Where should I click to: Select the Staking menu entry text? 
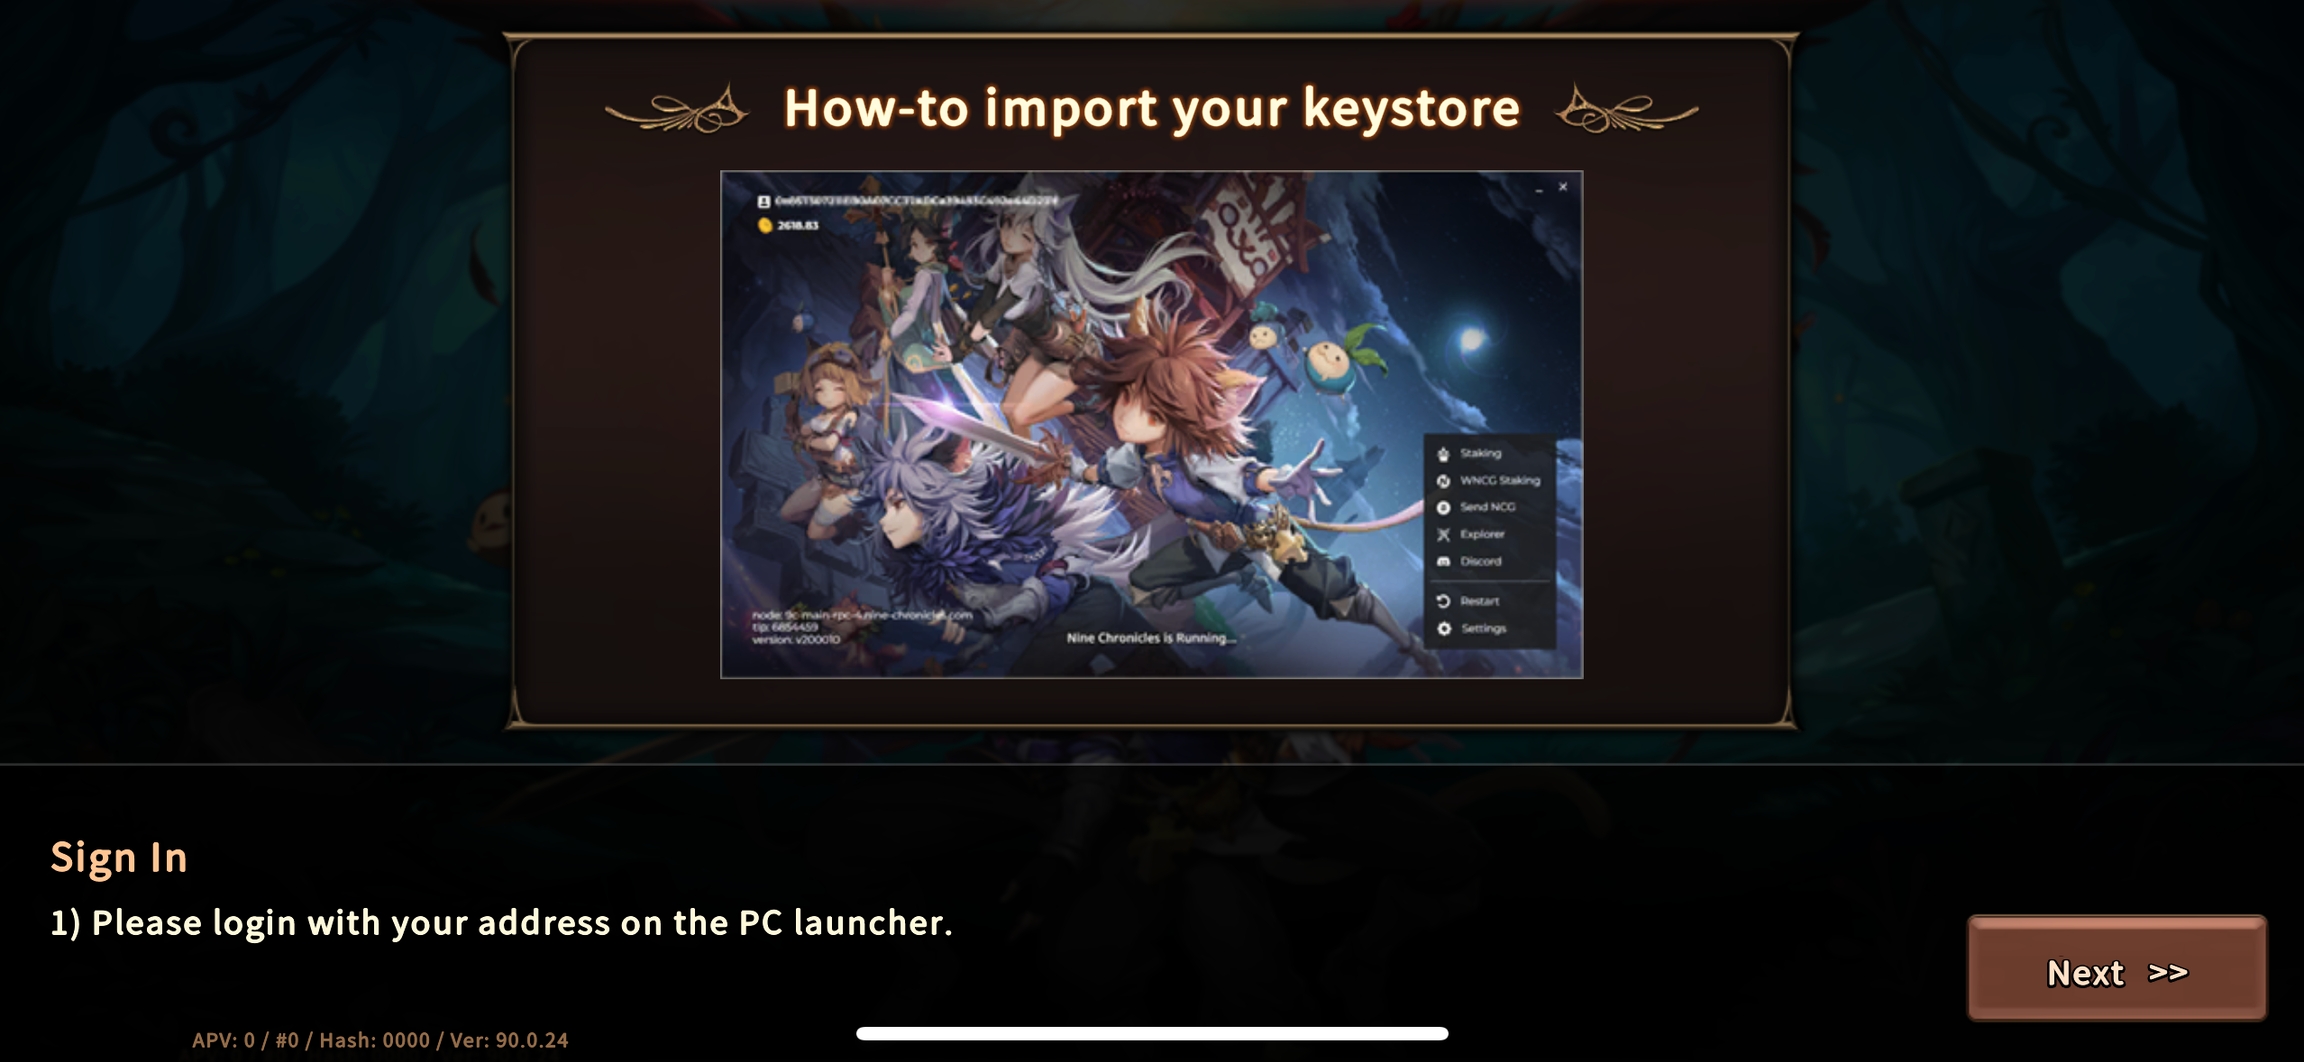coord(1480,453)
